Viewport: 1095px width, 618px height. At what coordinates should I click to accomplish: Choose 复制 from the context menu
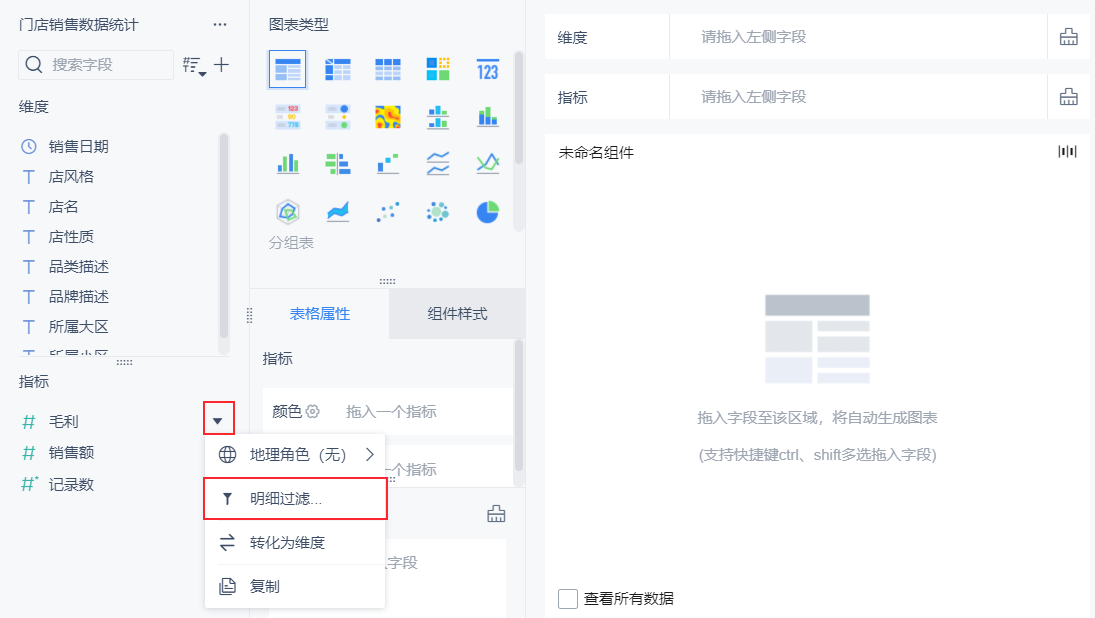click(295, 587)
